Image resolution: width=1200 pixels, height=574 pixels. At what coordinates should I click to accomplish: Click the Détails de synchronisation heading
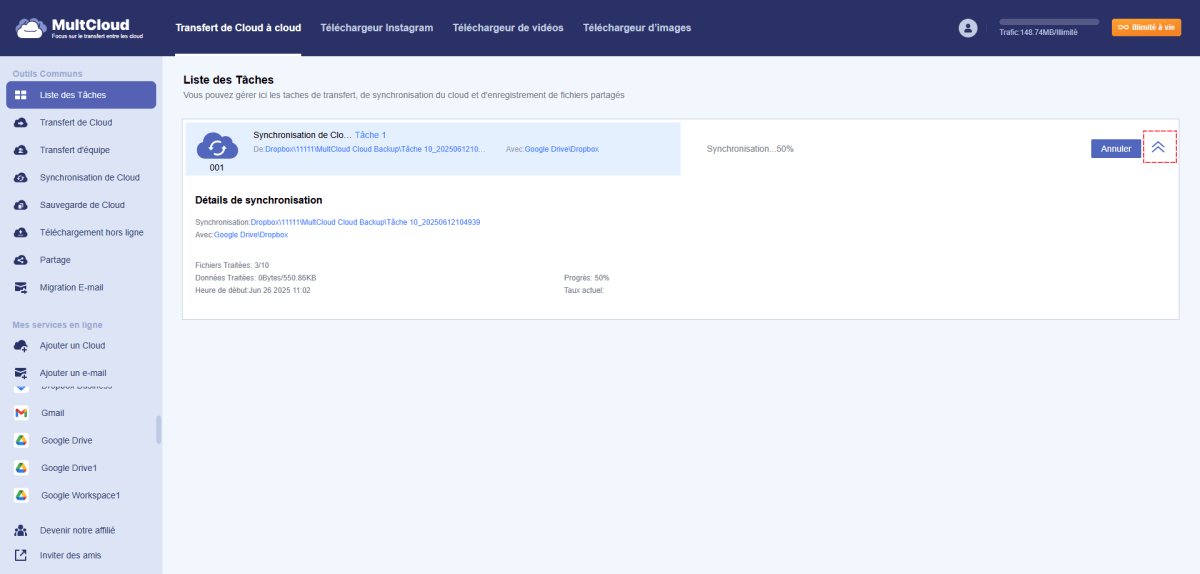click(259, 200)
